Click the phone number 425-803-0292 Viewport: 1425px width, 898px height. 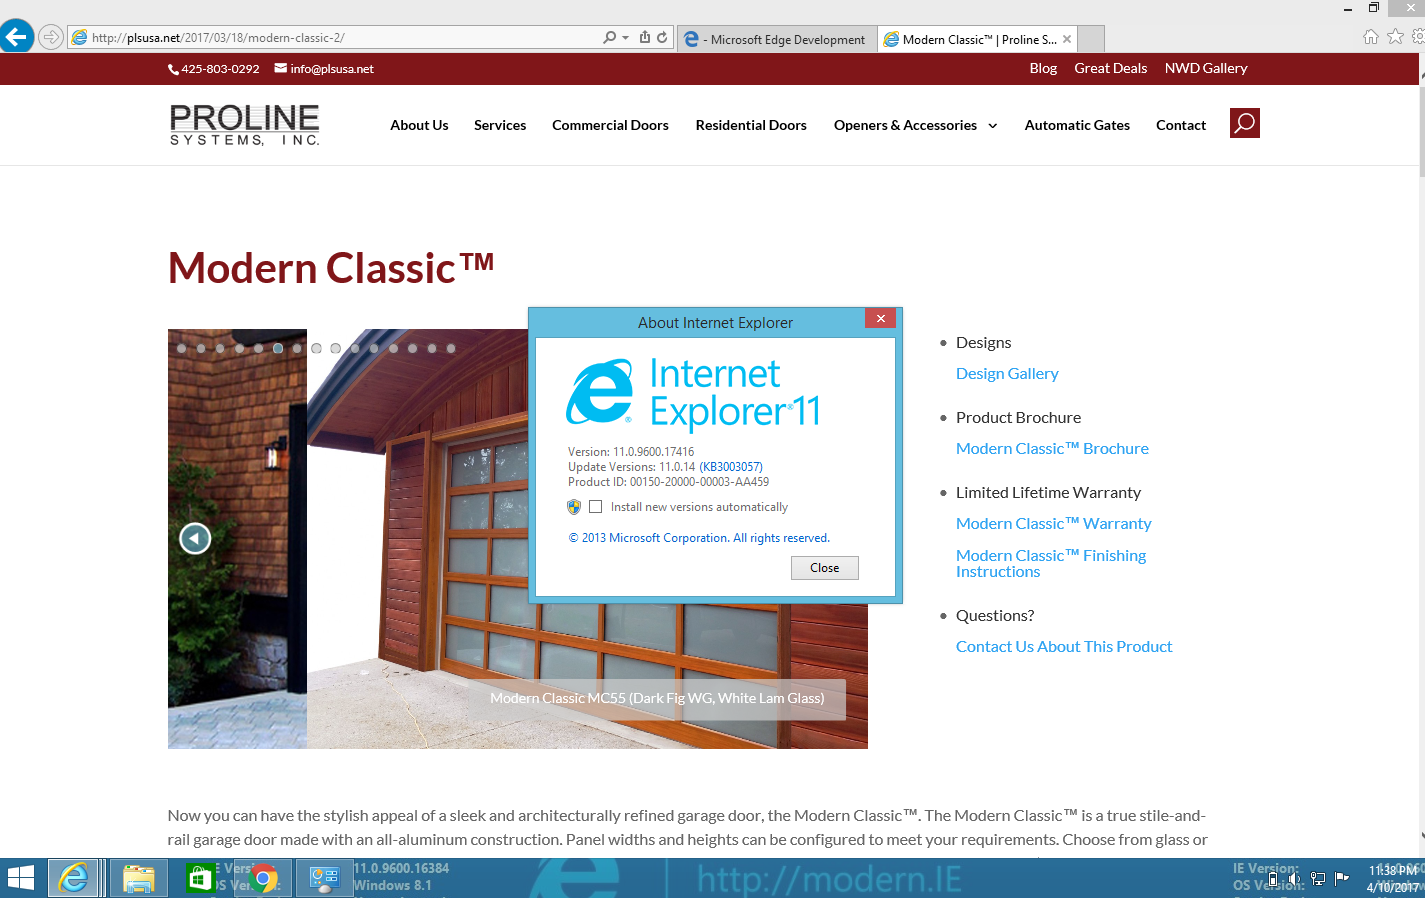tap(214, 69)
